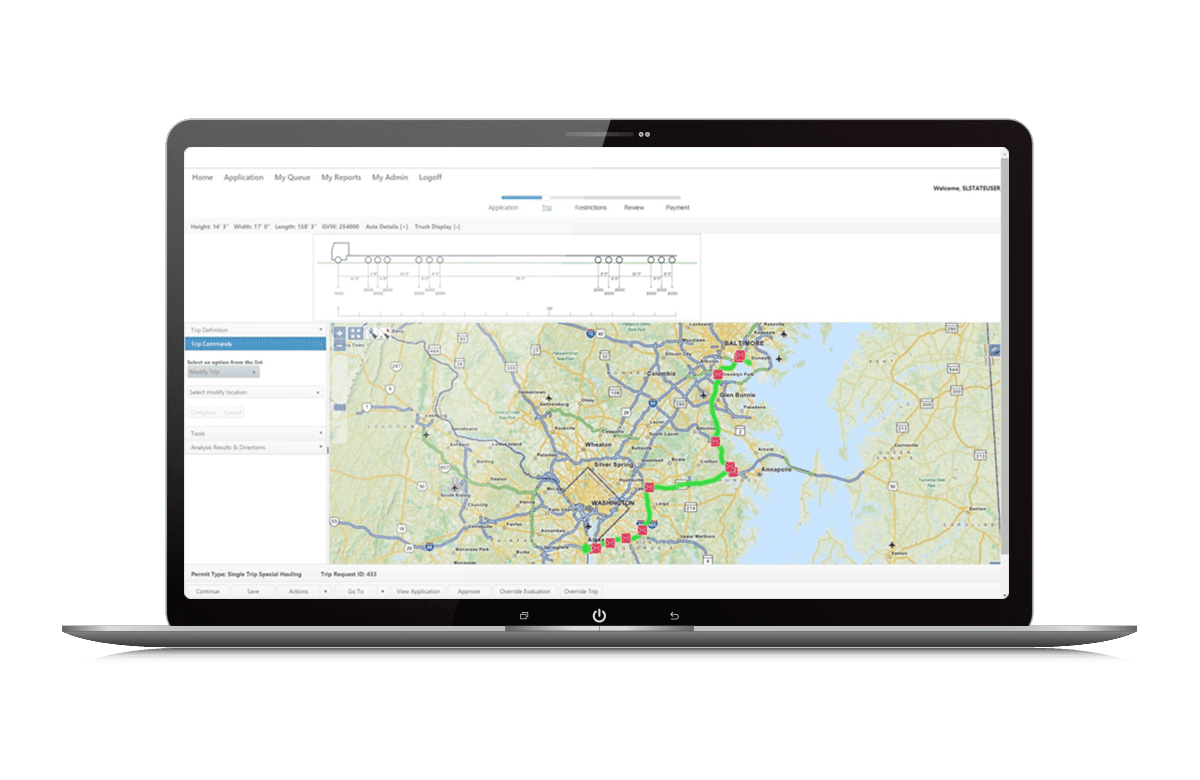This screenshot has width=1200, height=780.
Task: Go to the Restrictions step tab
Action: (590, 208)
